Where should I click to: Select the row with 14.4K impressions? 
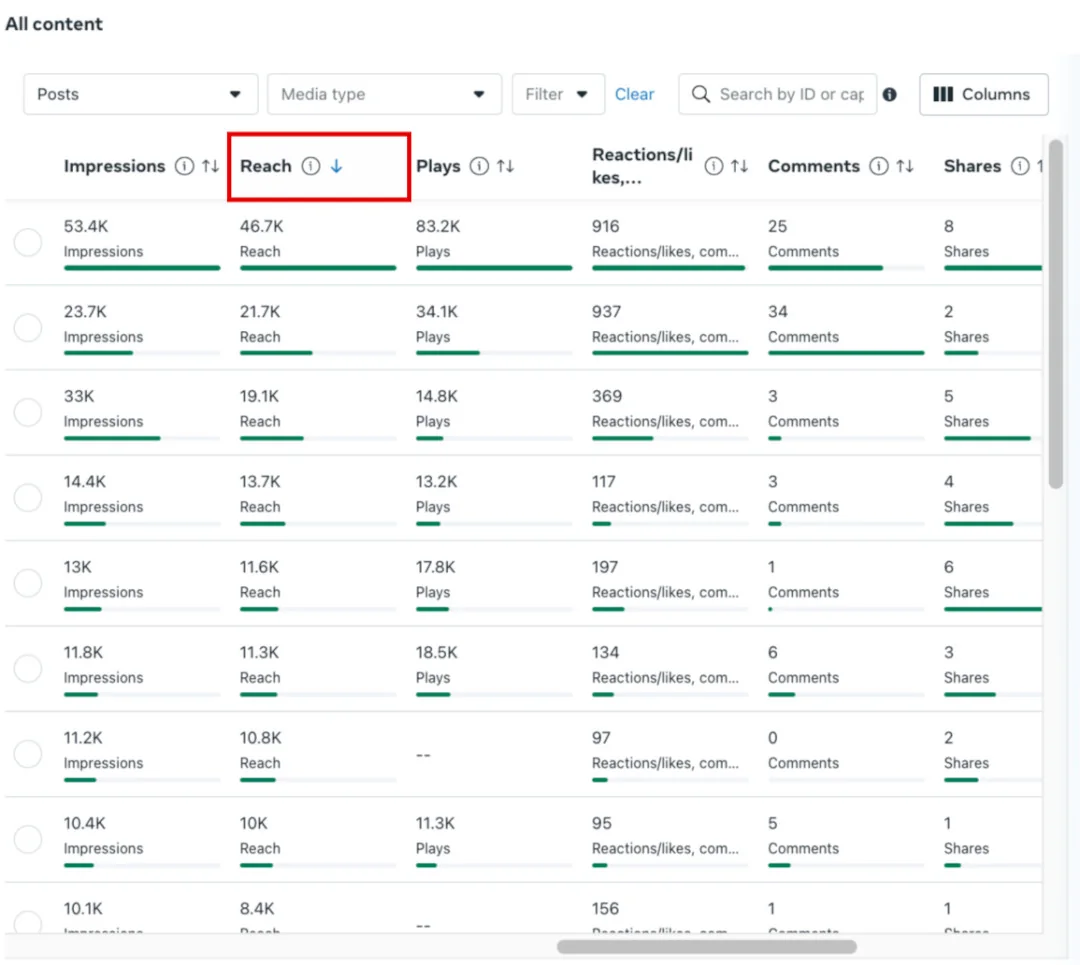click(28, 498)
